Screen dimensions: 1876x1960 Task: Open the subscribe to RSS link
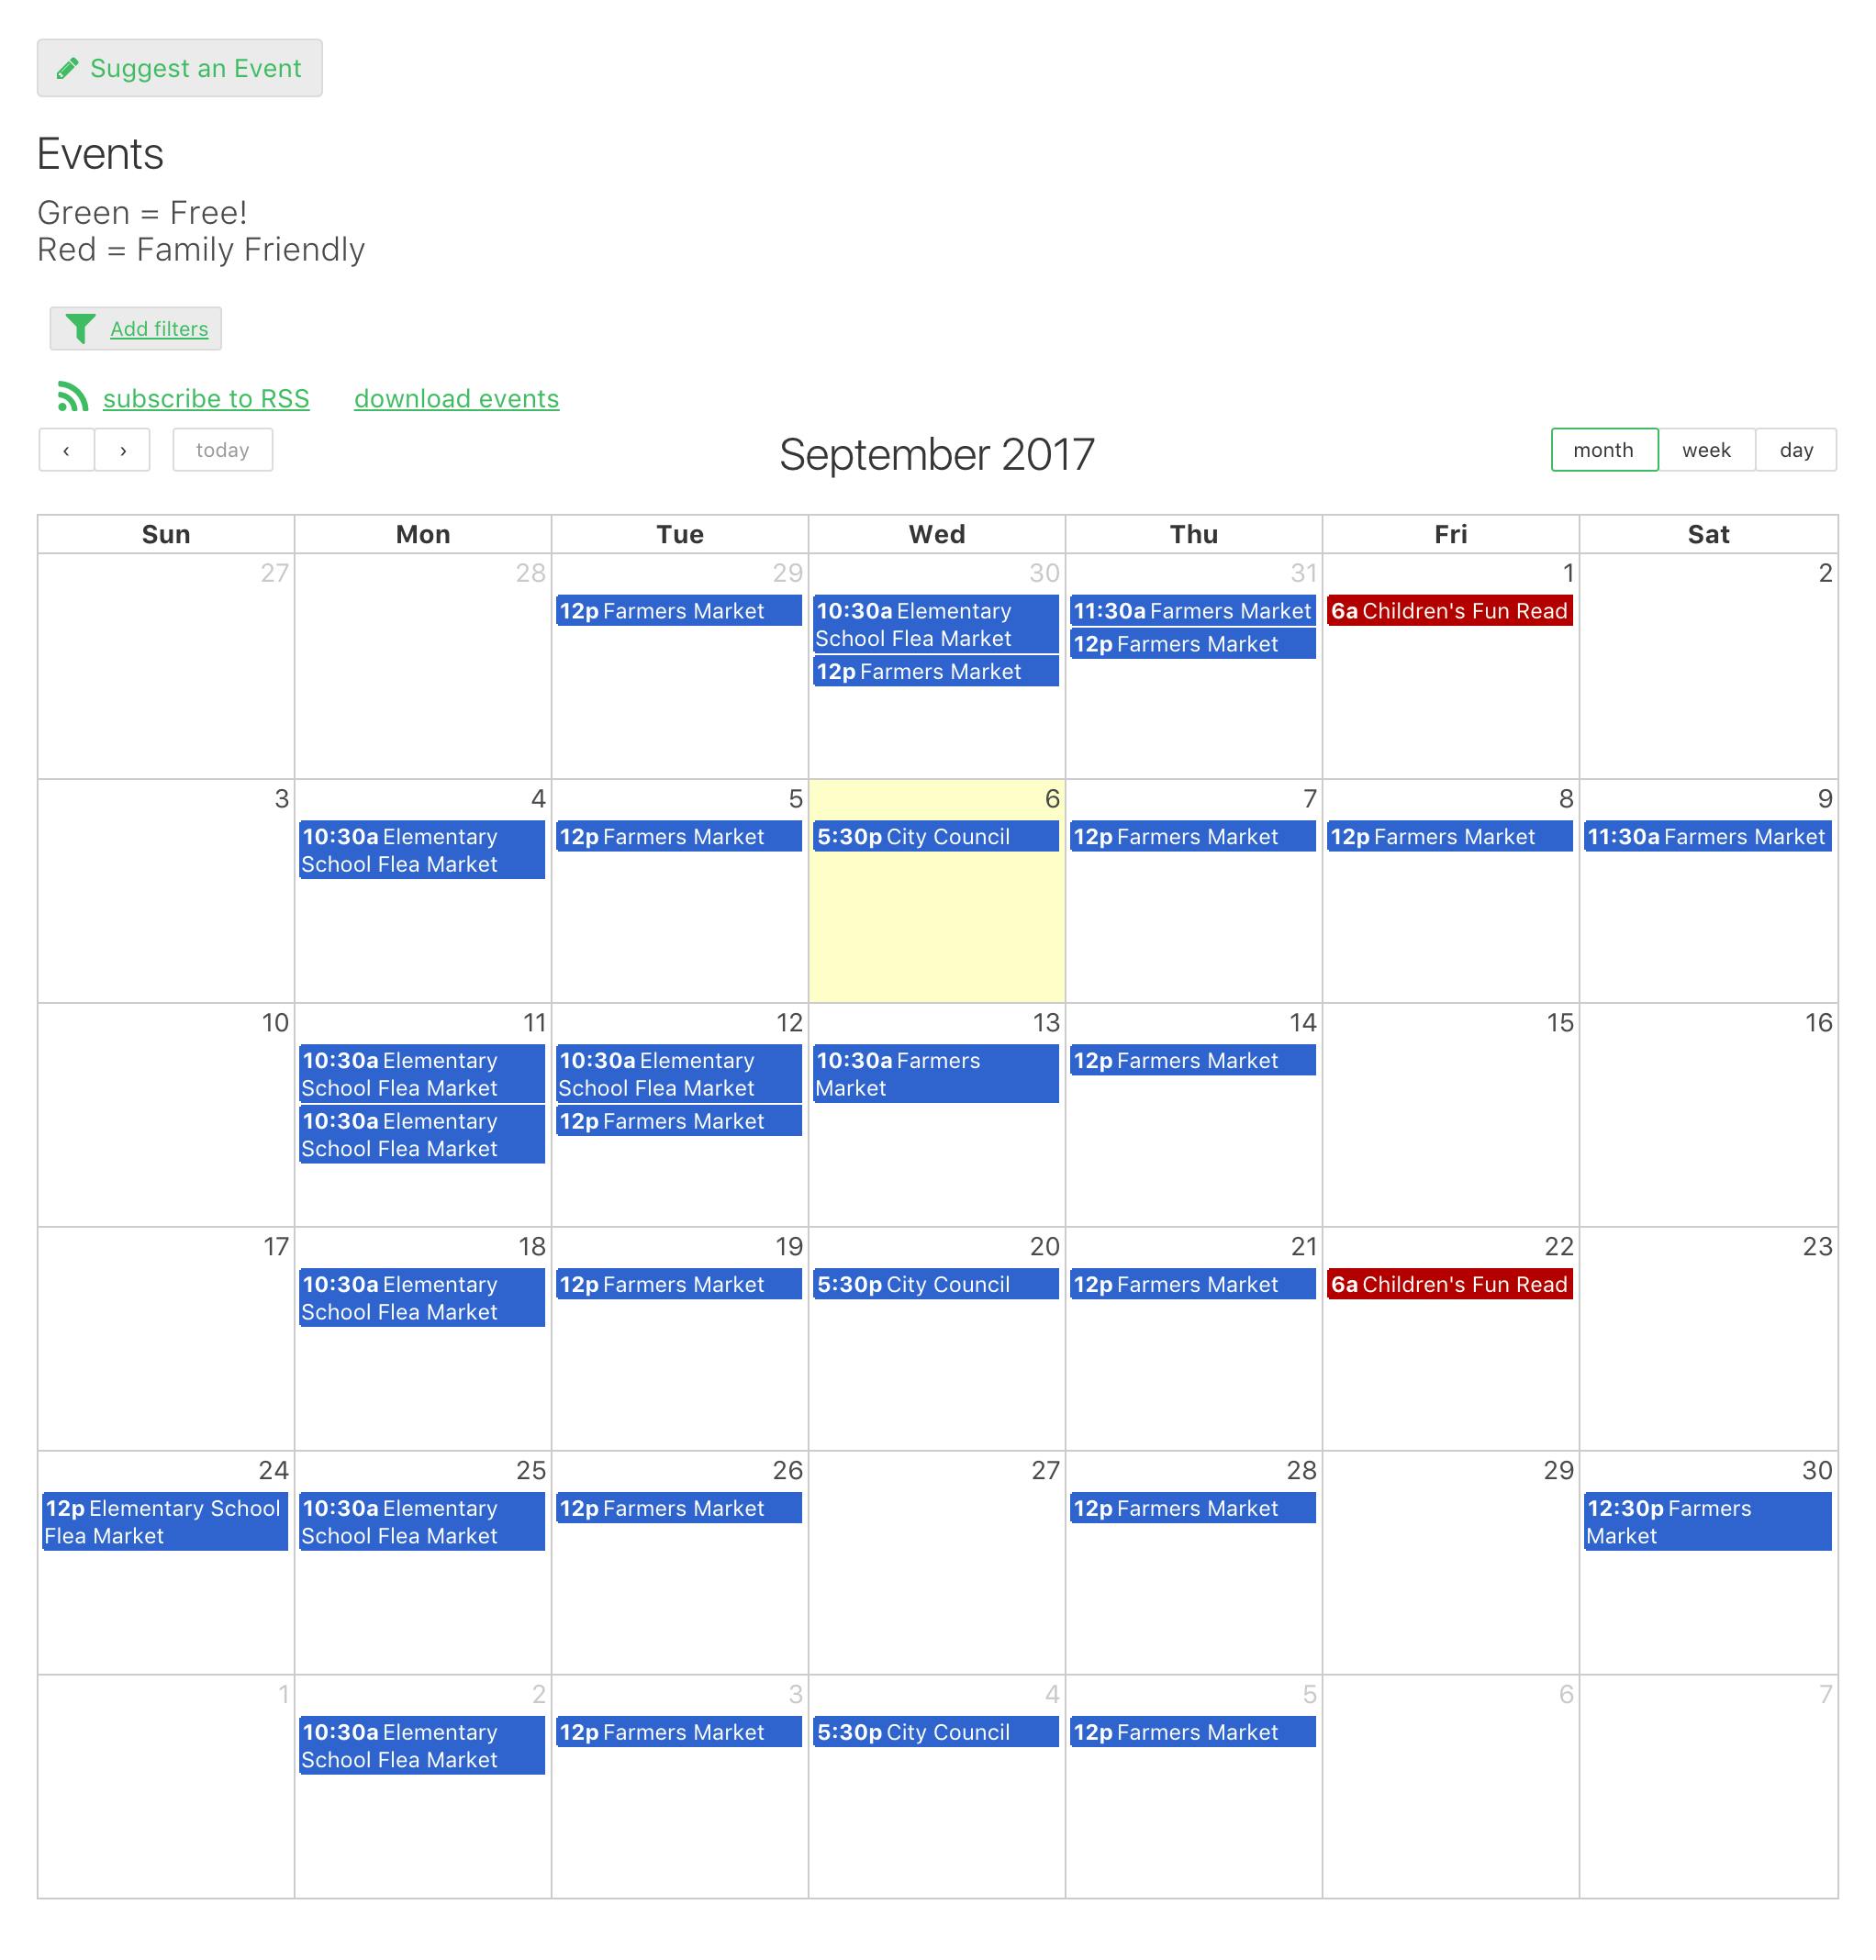207,399
